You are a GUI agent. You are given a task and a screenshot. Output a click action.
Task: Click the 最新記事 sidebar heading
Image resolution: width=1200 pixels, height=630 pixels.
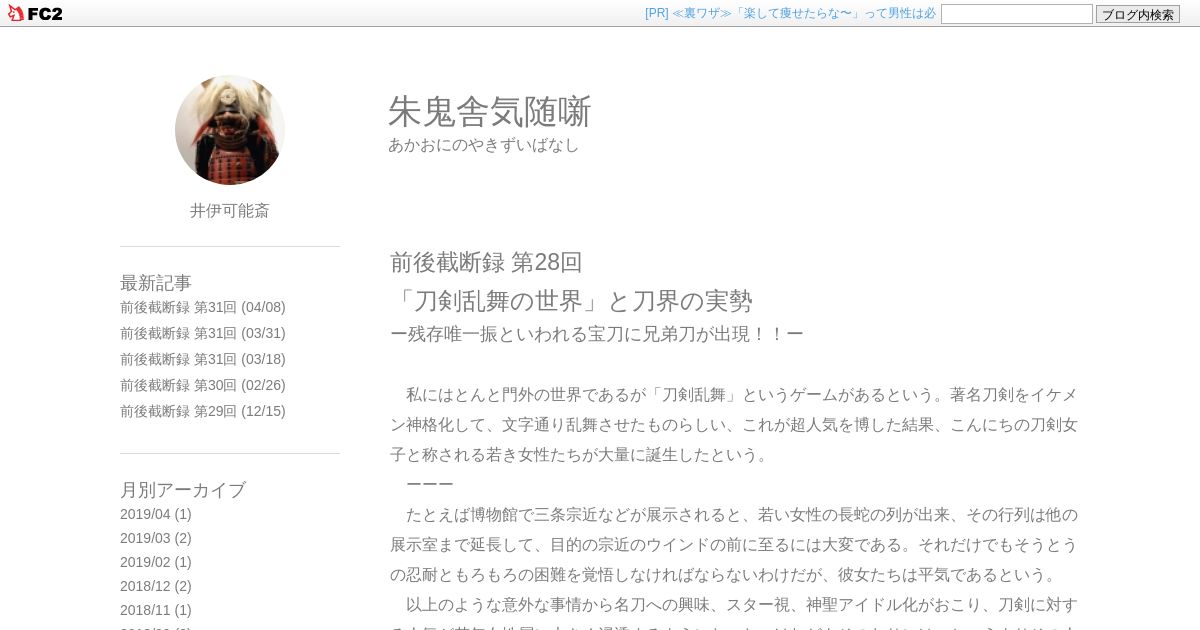click(x=156, y=283)
